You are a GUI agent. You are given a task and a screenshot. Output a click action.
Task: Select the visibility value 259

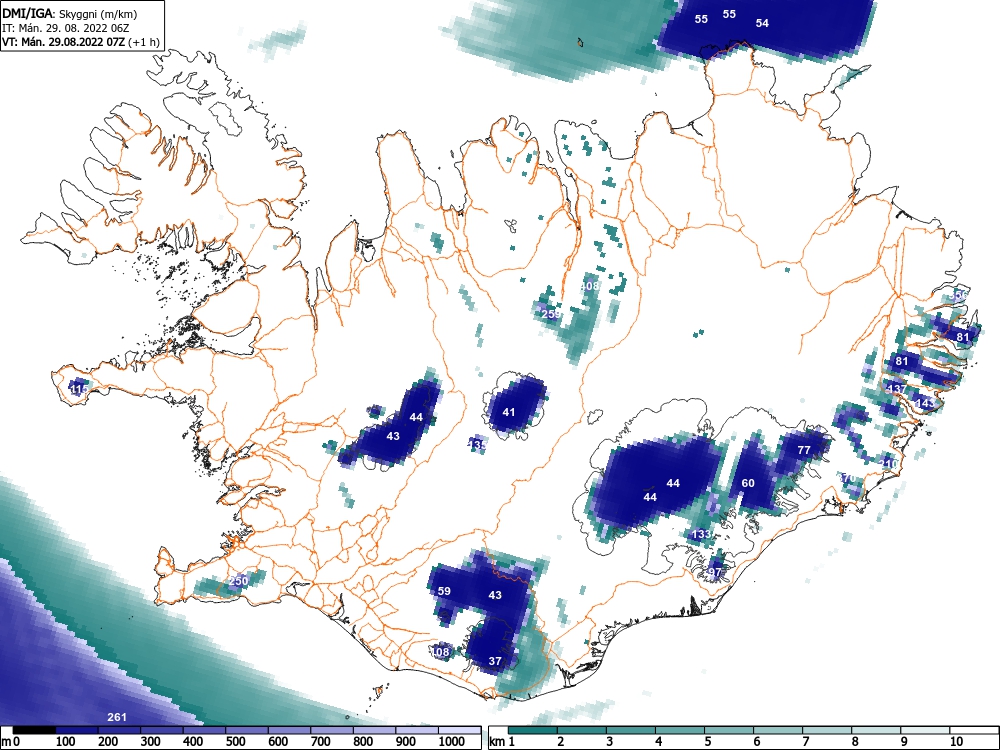tap(551, 314)
